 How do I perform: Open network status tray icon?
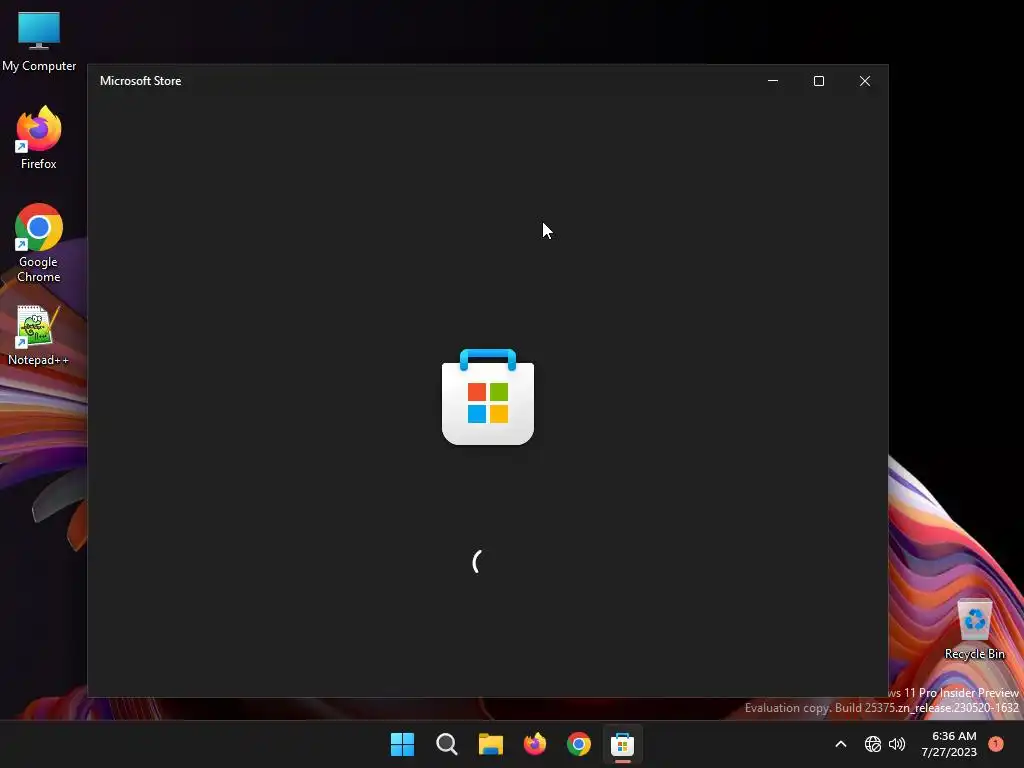tap(872, 744)
